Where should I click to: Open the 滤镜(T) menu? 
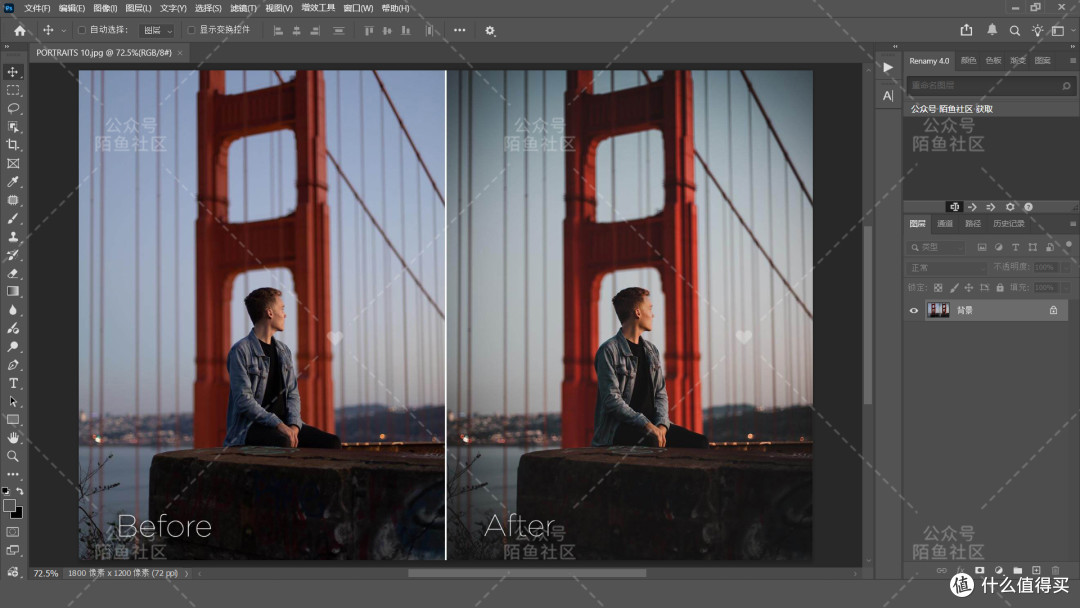pos(242,8)
